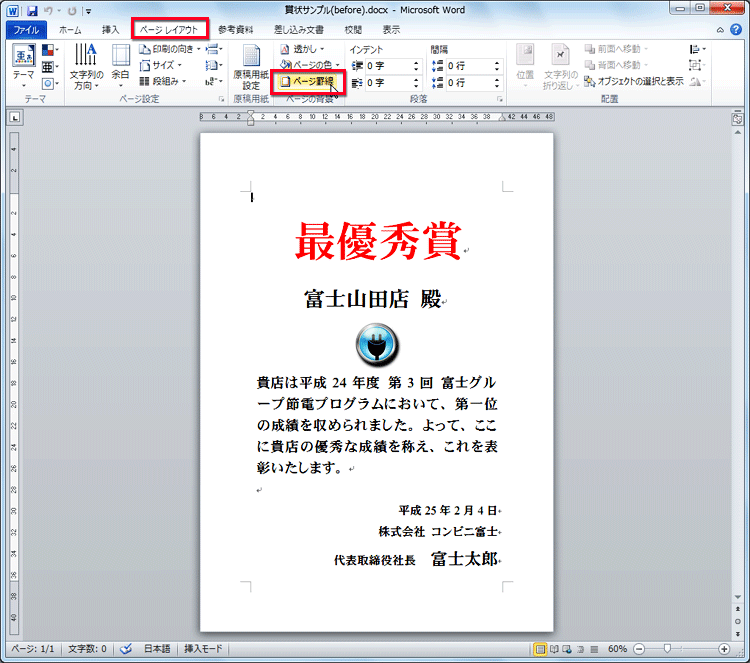The width and height of the screenshot is (750, 663).
Task: Click 背面へ移動 send backward
Action: coord(616,65)
